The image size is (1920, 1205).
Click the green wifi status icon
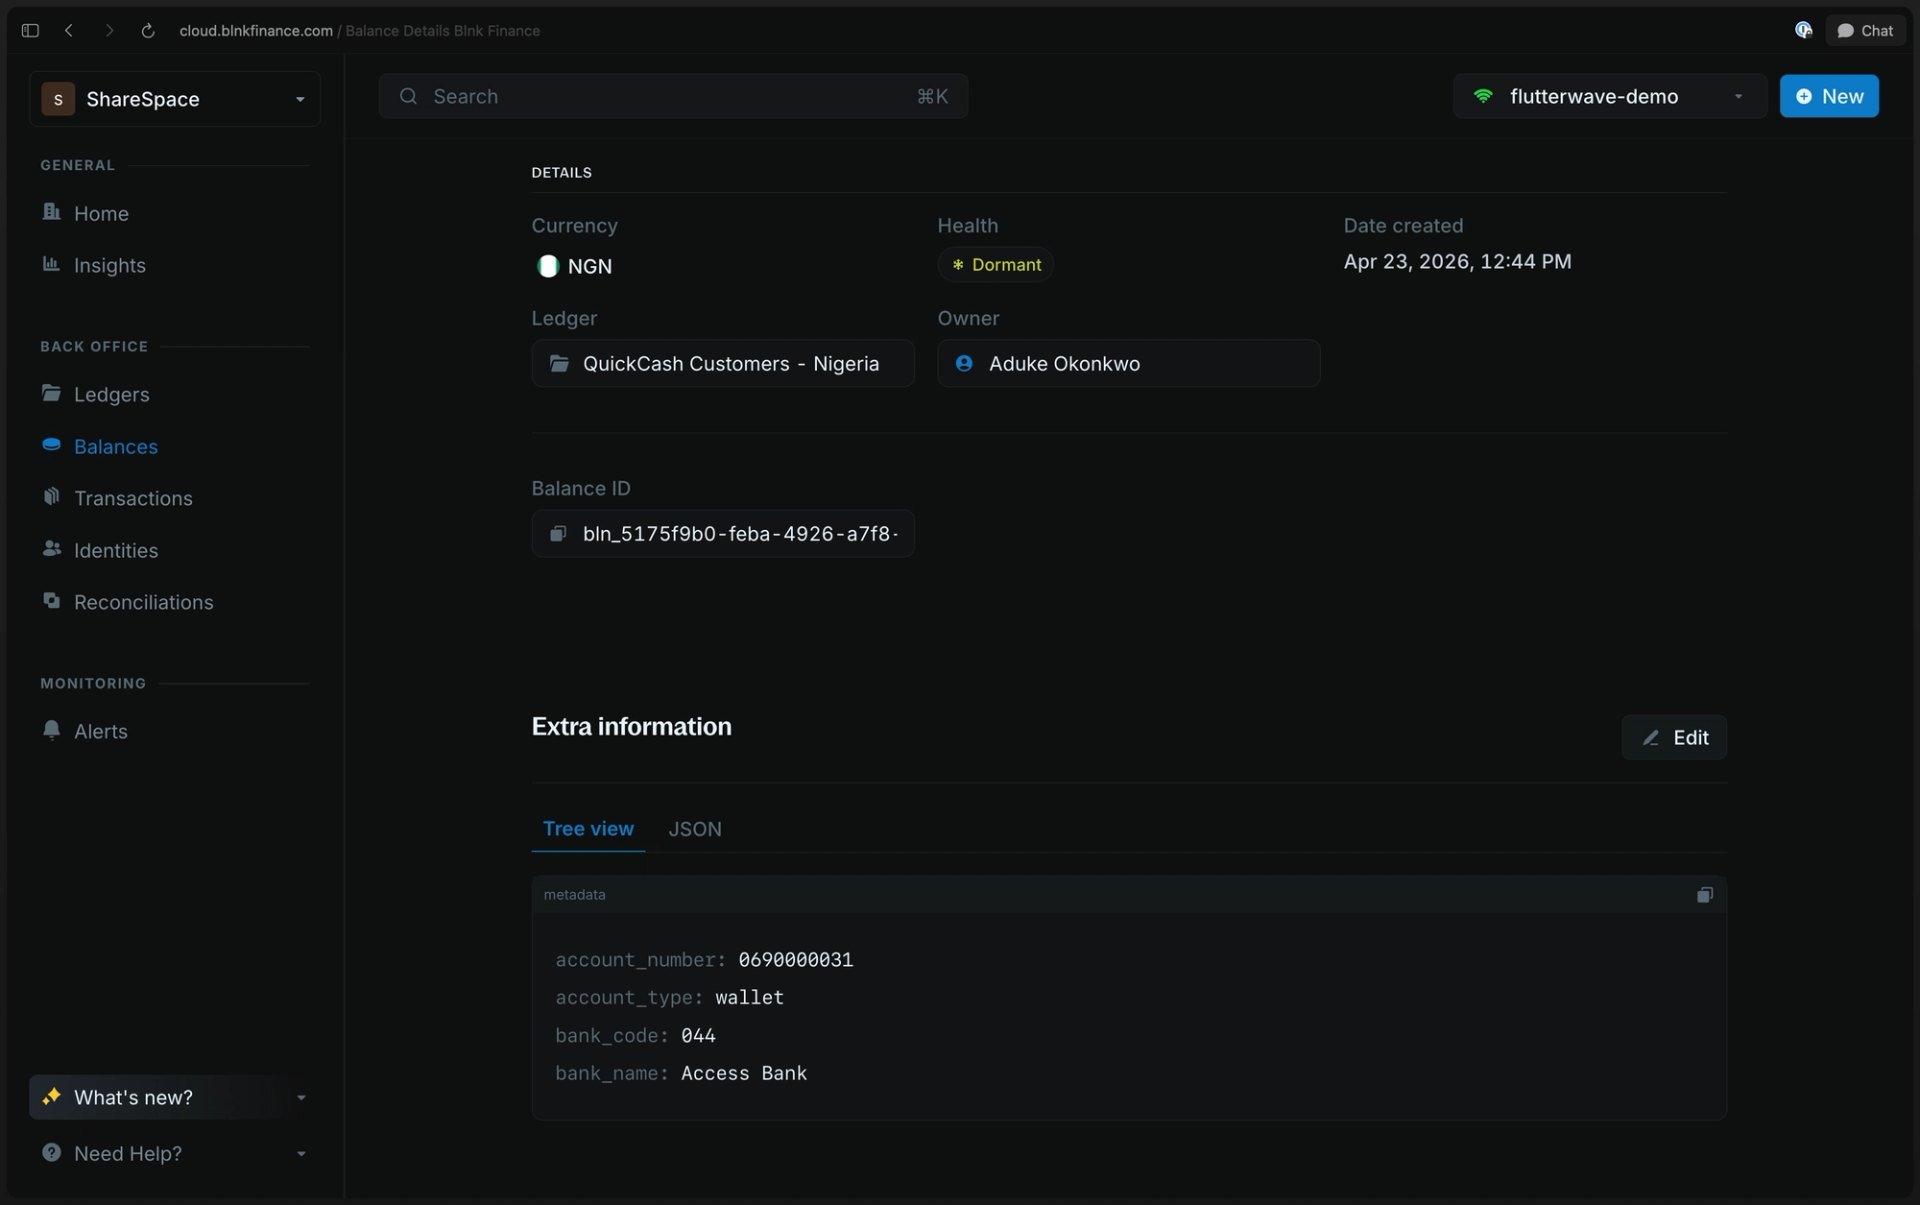coord(1483,96)
